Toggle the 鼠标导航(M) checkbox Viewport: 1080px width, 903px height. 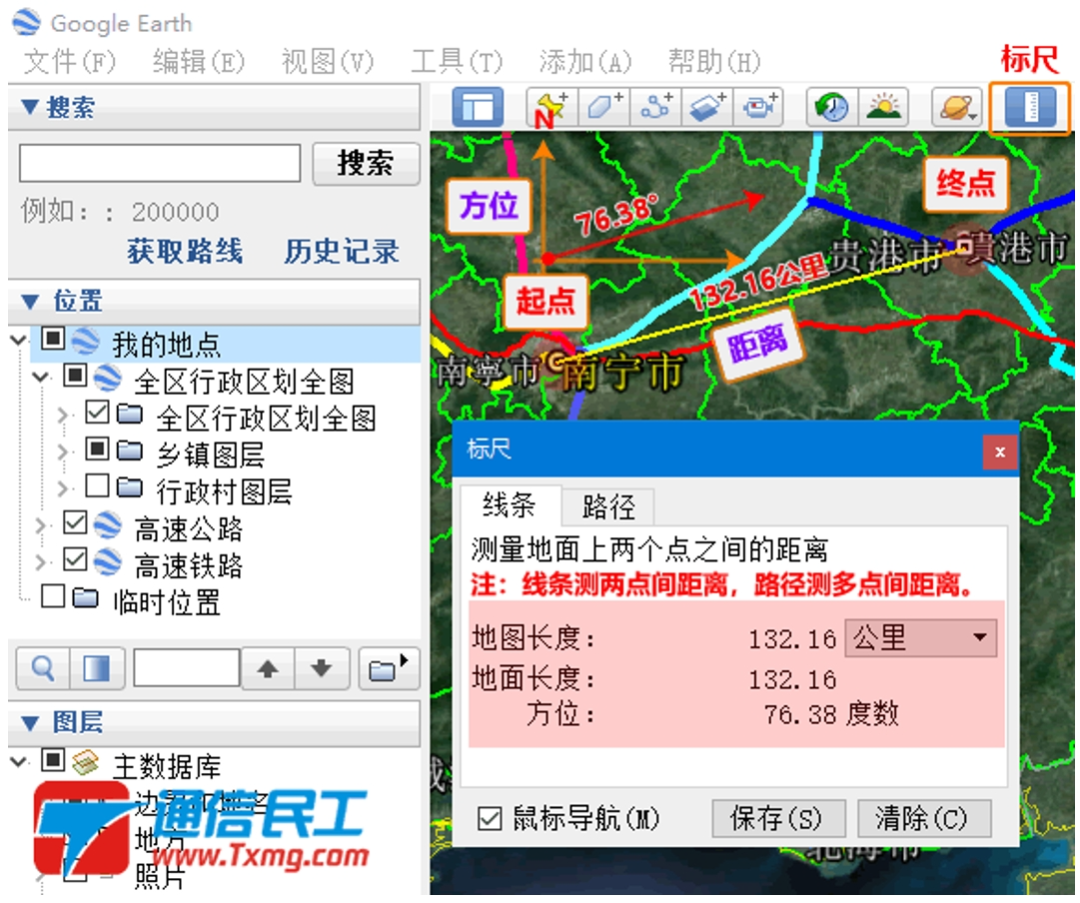(x=490, y=819)
